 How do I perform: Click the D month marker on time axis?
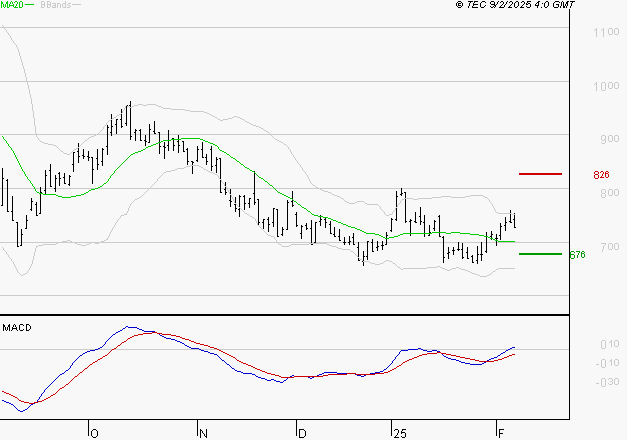302,434
